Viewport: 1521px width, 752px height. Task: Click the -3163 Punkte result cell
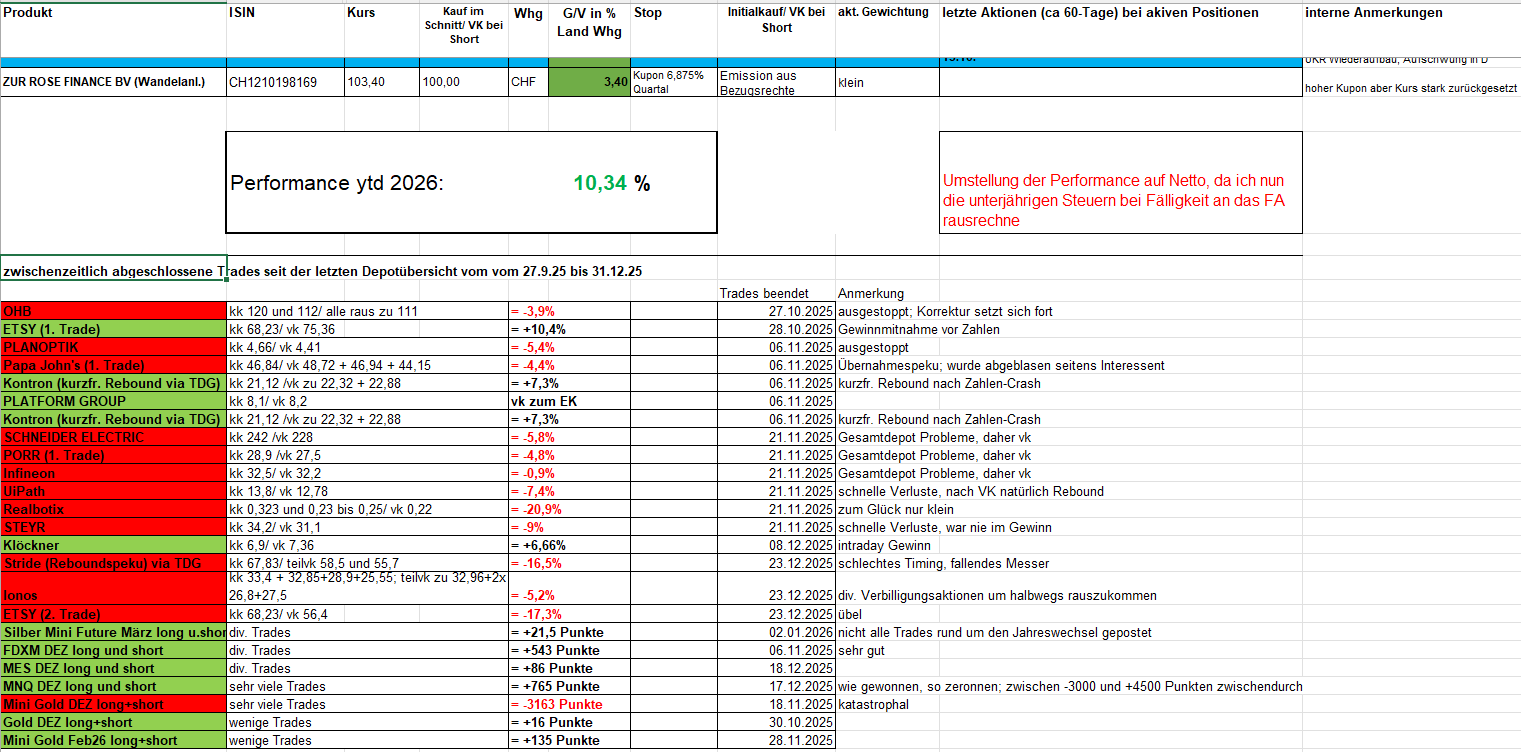pos(570,704)
